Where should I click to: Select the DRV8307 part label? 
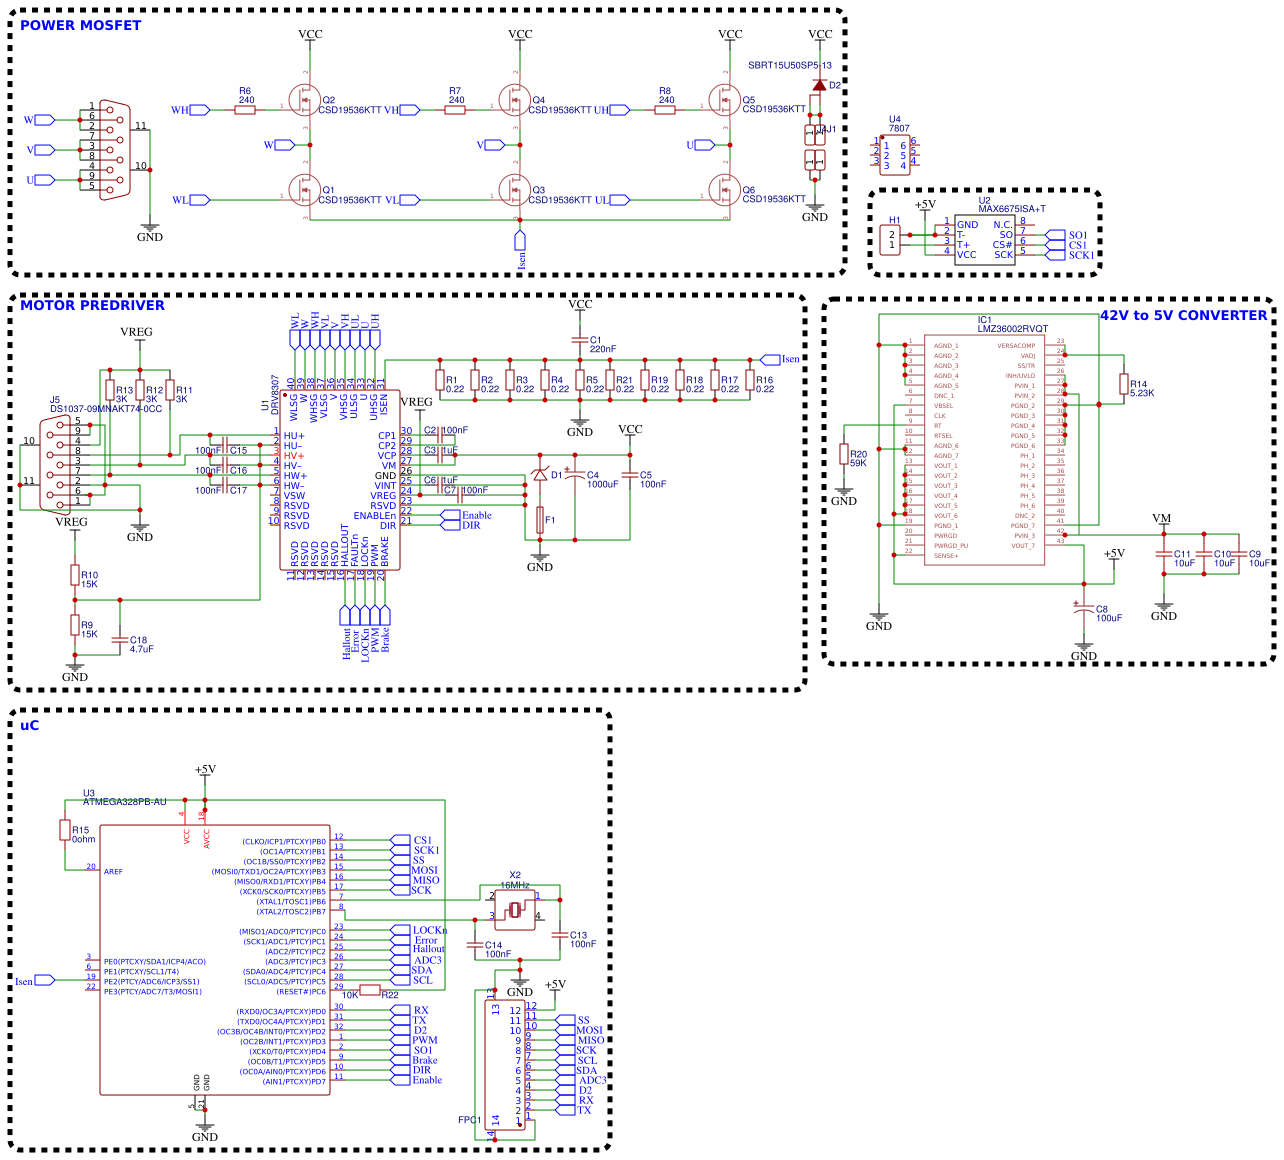275,395
